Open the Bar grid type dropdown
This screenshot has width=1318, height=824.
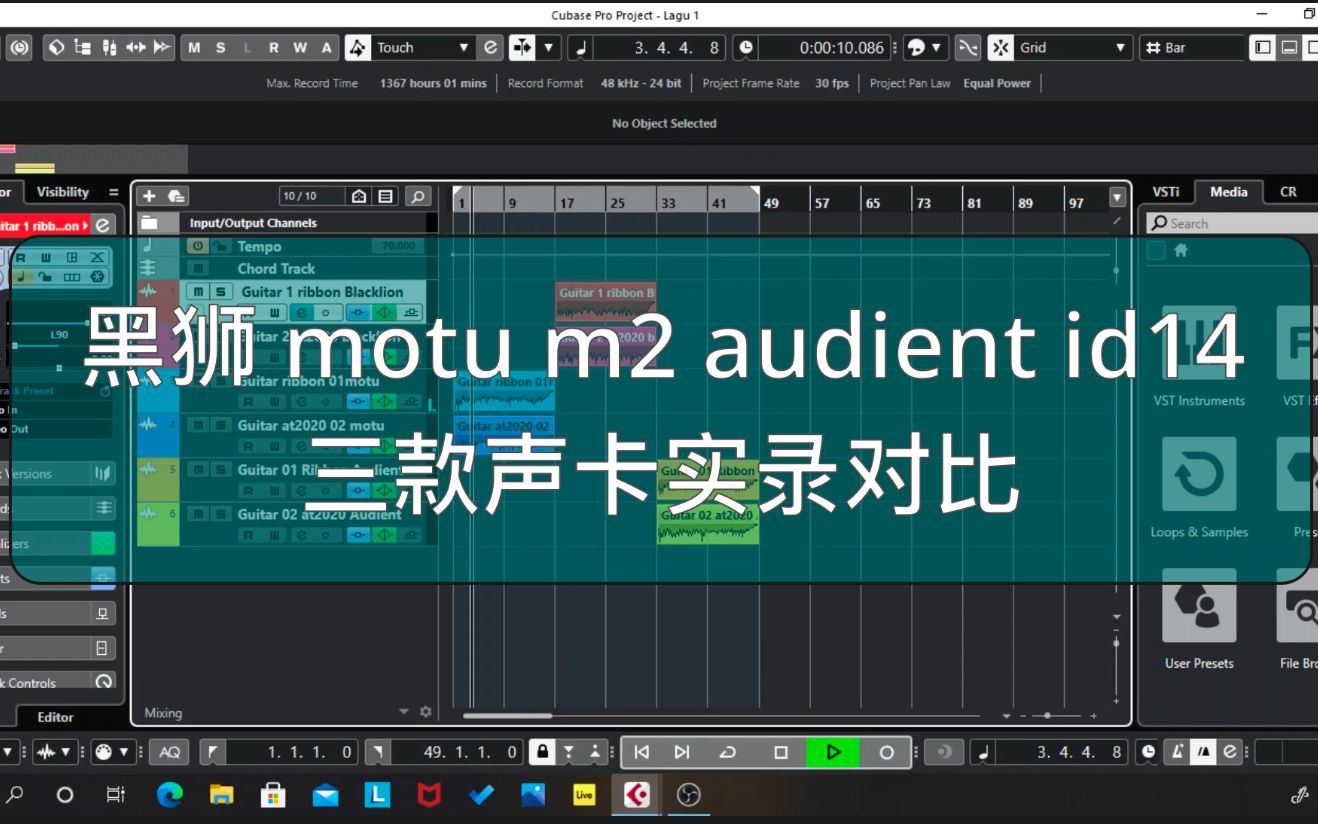click(1192, 47)
